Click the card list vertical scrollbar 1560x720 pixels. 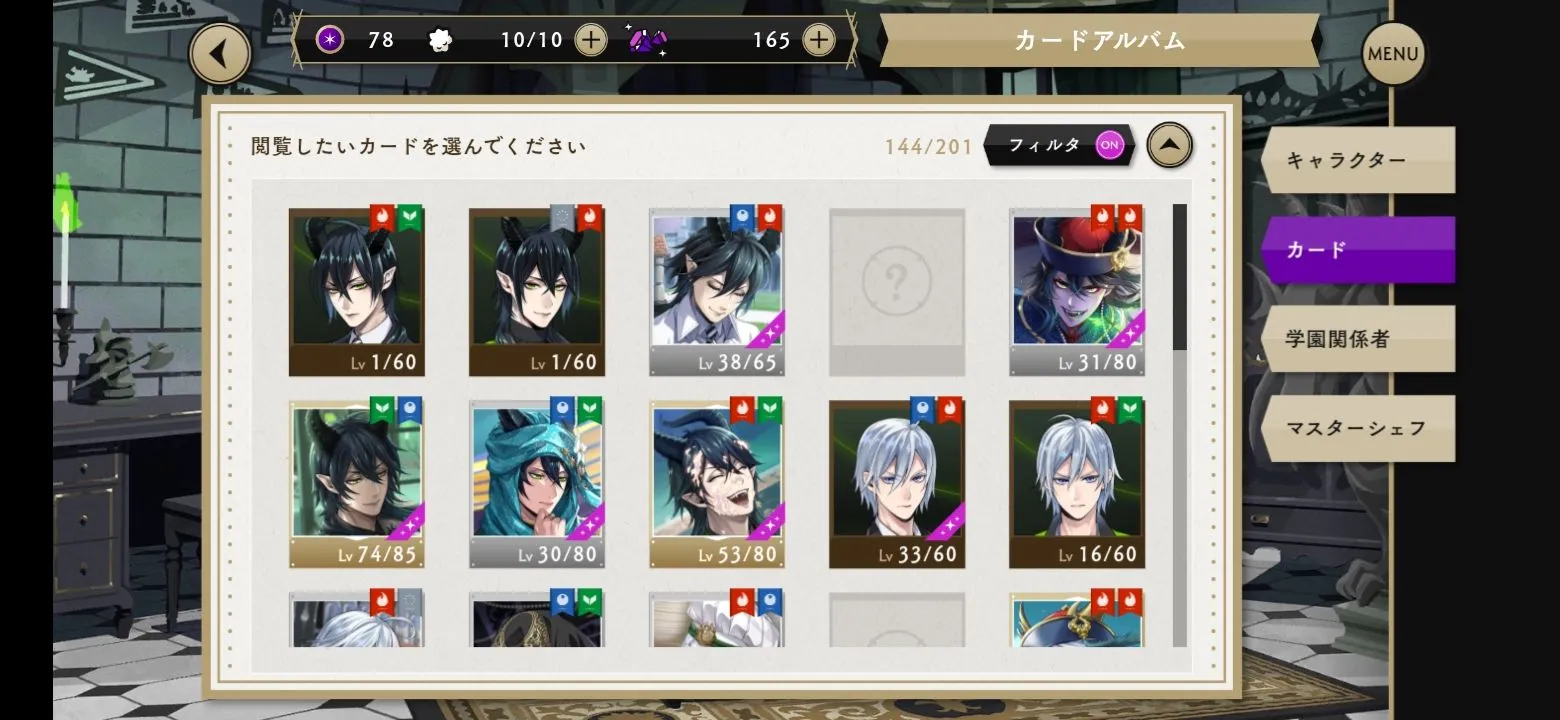tap(1180, 425)
